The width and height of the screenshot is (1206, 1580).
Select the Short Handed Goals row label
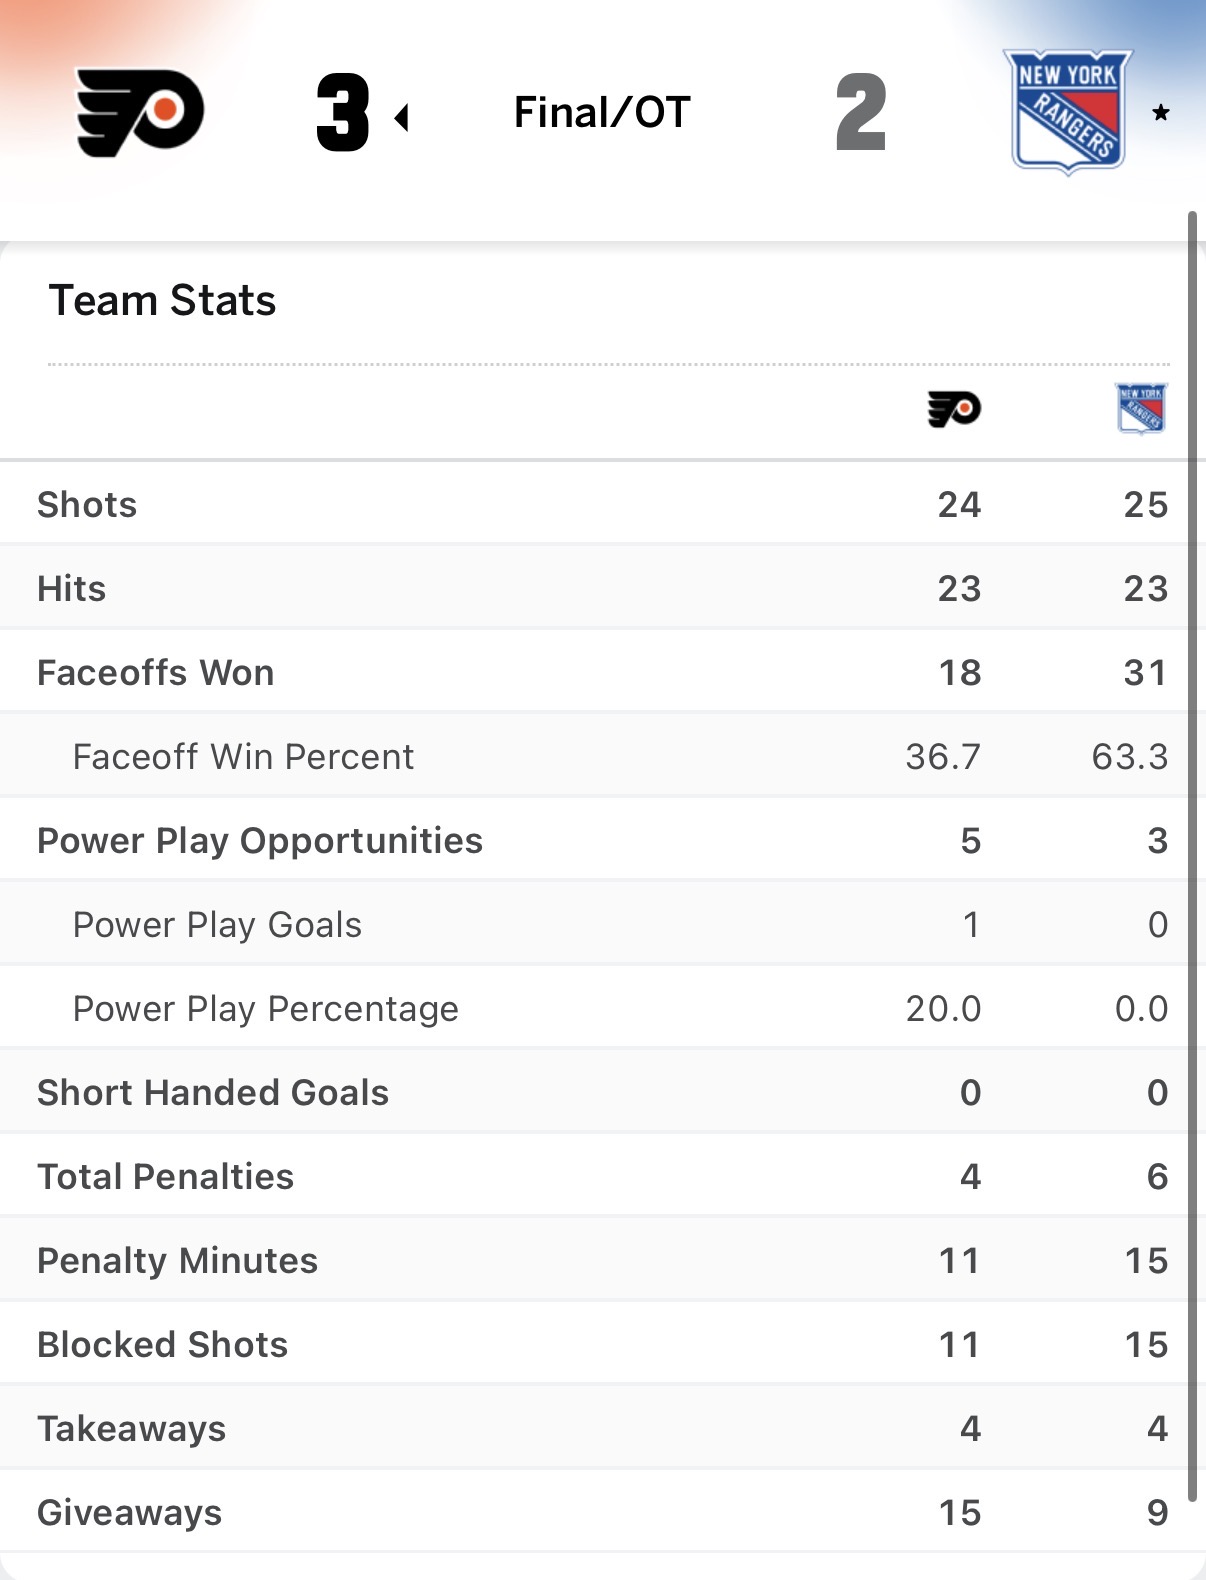tap(213, 1093)
